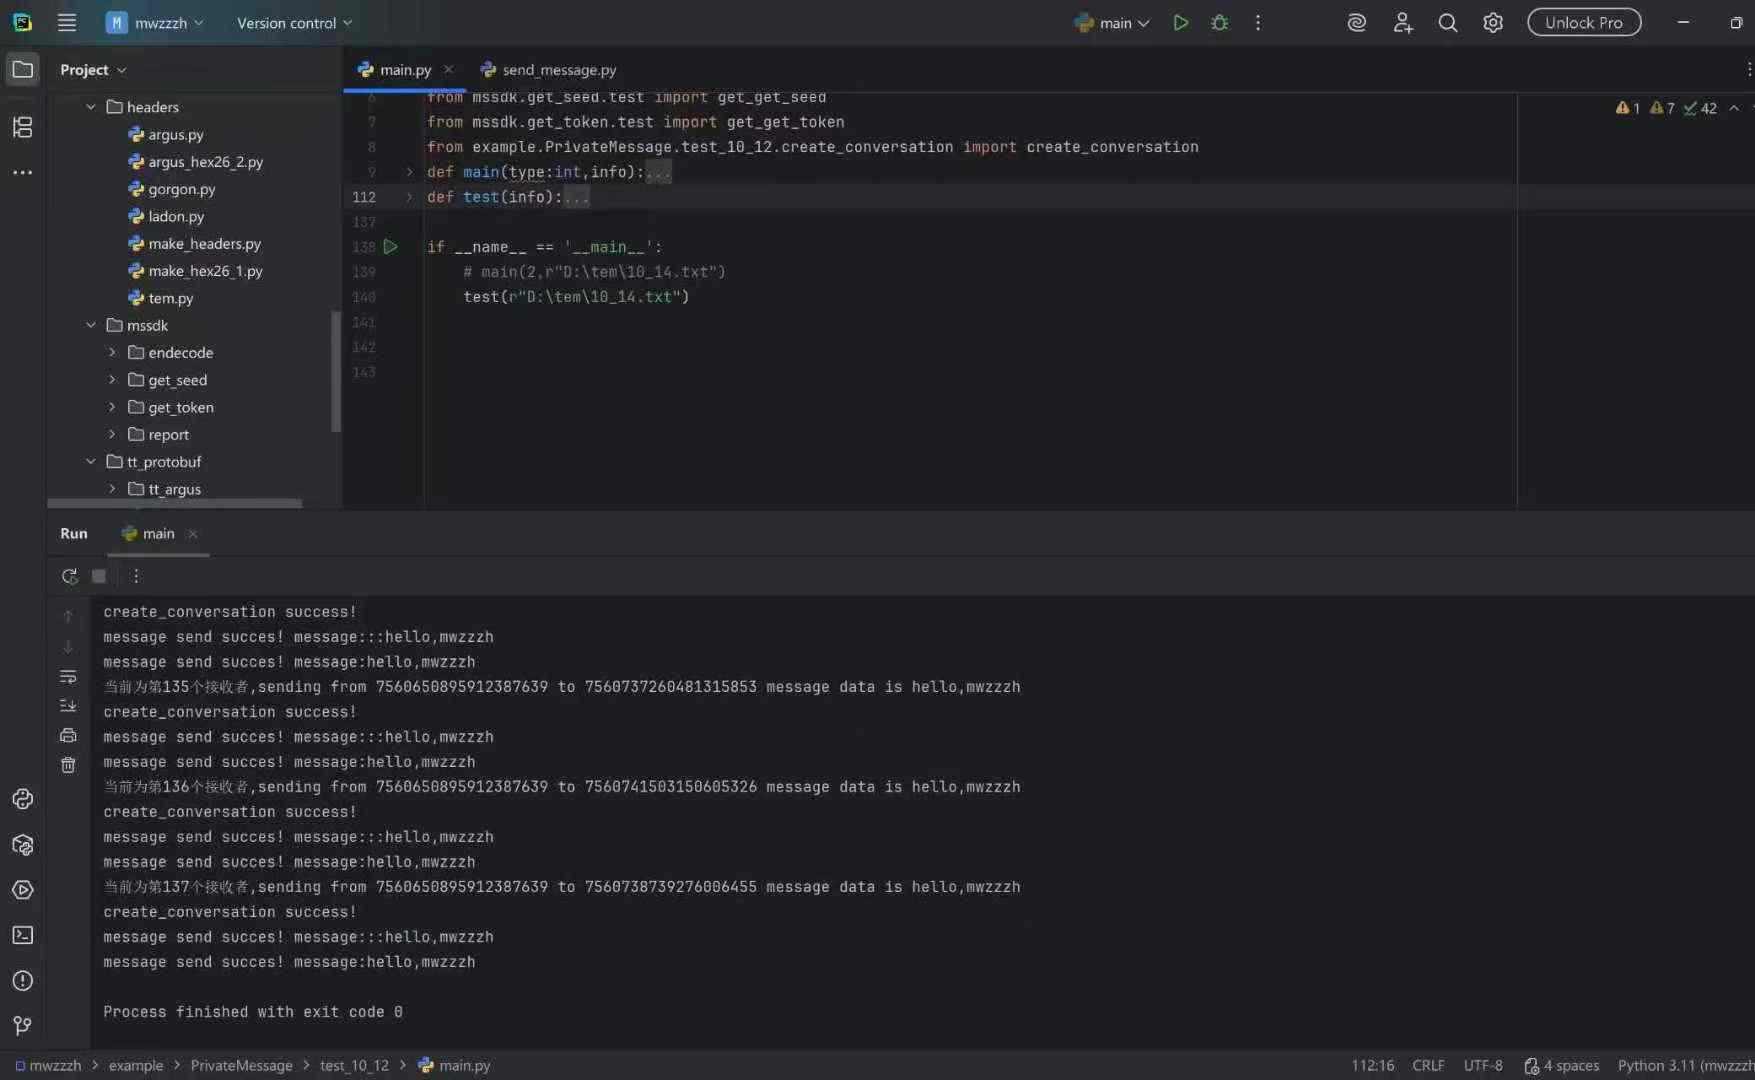Expand the get_seed folder
Screen dimensions: 1755x1080
point(112,380)
